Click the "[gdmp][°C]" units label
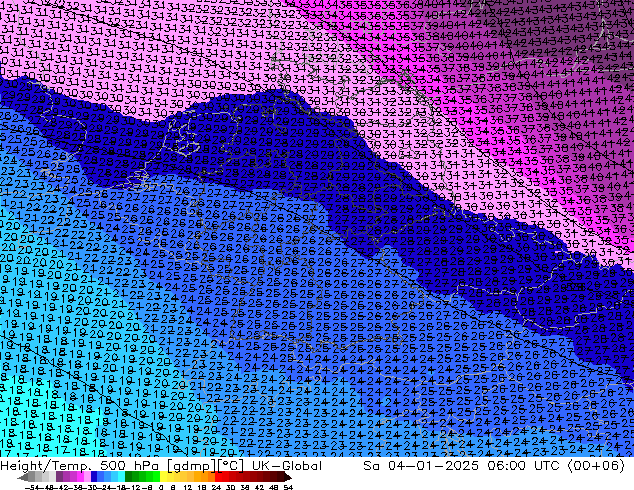Screen dimensions: 634x490 [205, 466]
